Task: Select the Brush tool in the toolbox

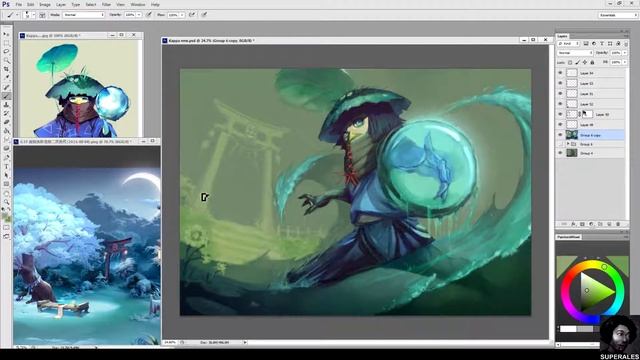Action: (x=6, y=96)
